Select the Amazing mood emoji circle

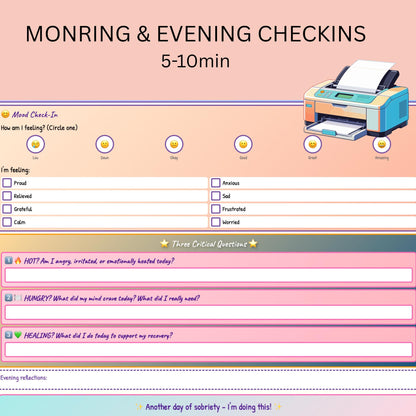382,144
